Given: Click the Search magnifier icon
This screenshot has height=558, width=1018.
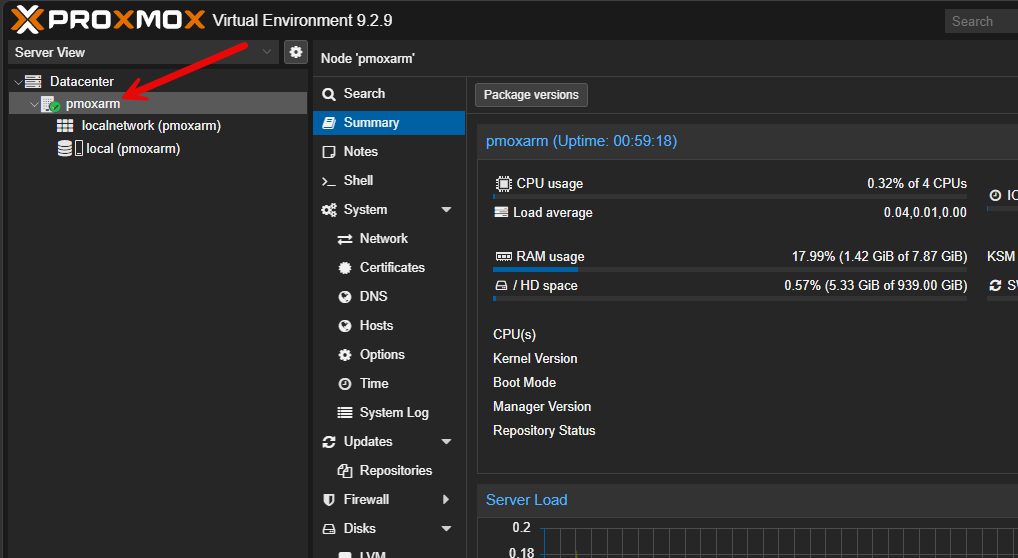Looking at the screenshot, I should (329, 94).
